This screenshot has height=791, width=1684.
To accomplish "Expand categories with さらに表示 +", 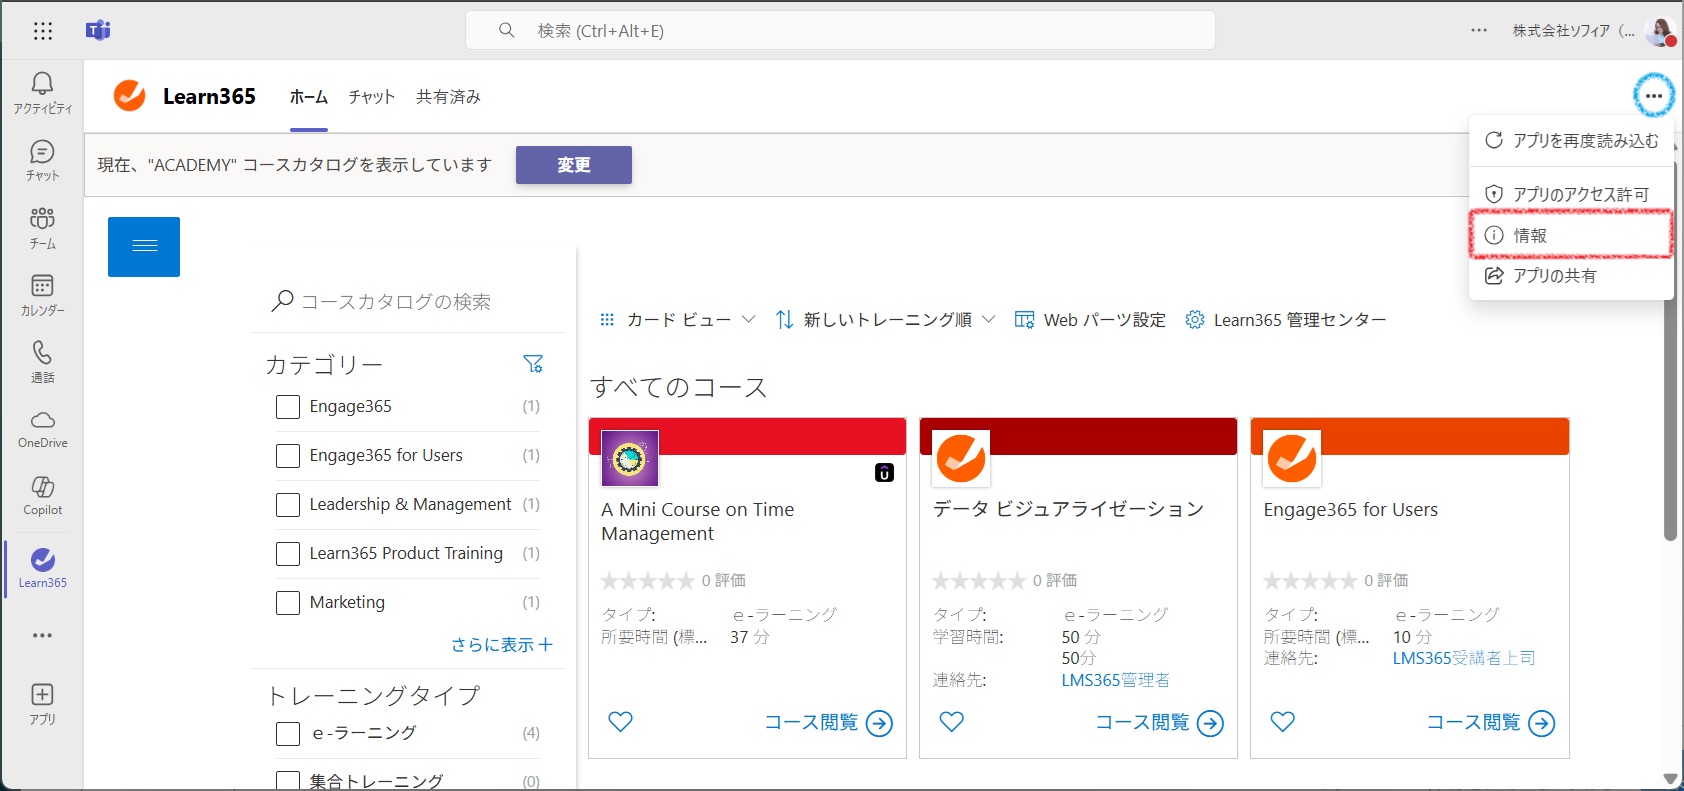I will (502, 645).
